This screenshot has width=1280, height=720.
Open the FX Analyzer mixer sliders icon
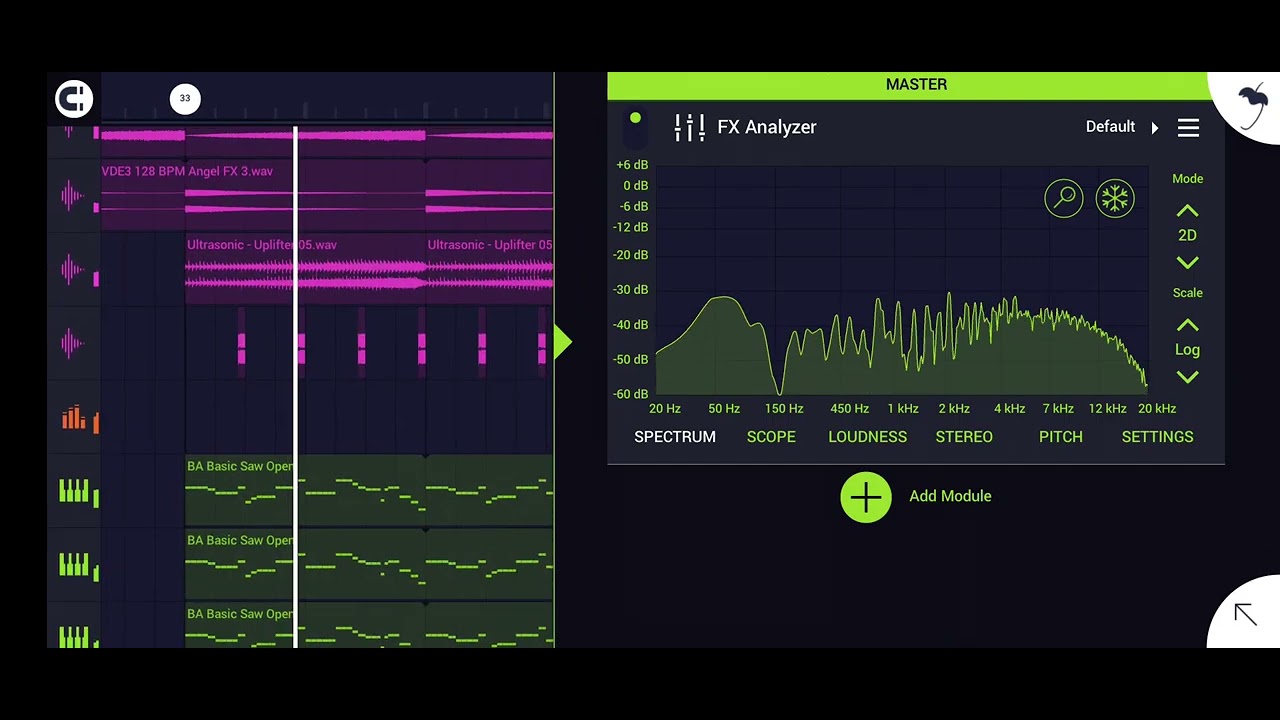690,127
